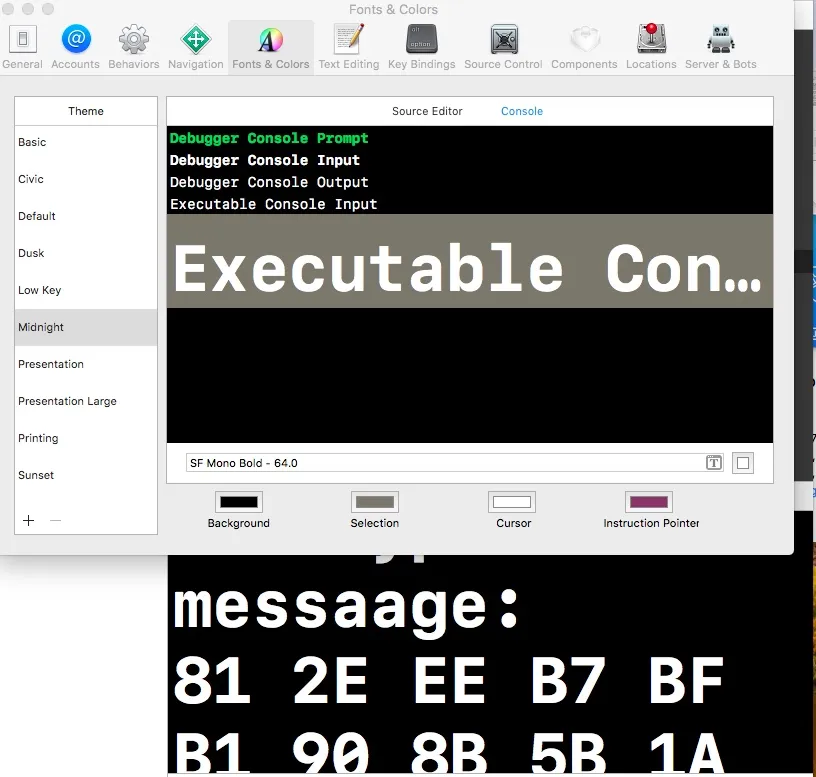Open the Selection color swatch
The height and width of the screenshot is (777, 816).
click(375, 502)
